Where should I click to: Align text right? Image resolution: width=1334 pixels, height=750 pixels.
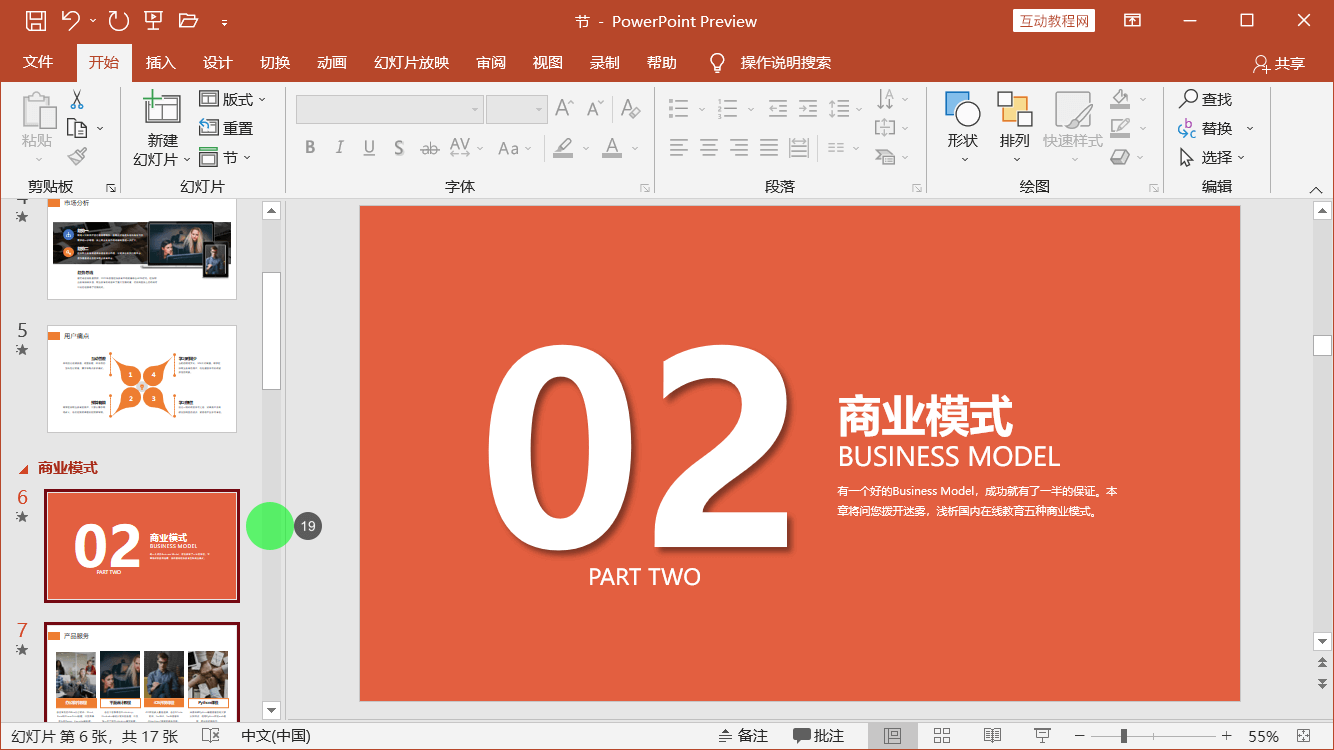739,148
